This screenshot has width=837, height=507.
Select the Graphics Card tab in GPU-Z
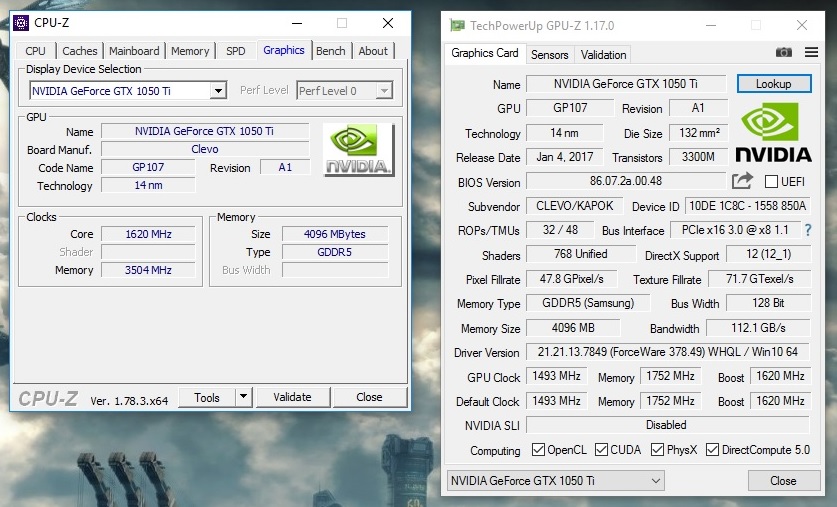pos(485,53)
